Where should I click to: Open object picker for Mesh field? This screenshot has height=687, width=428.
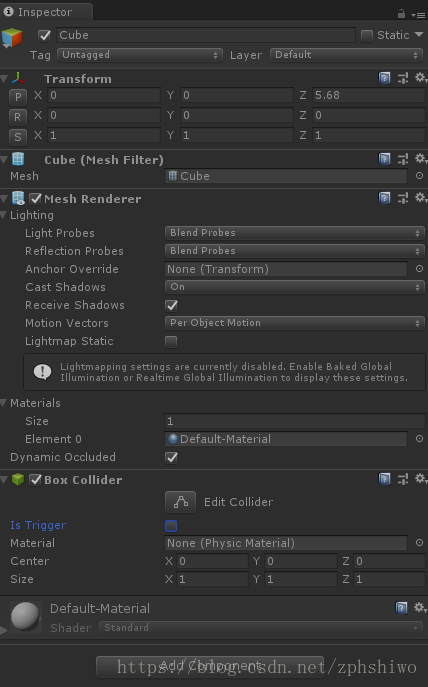click(419, 176)
